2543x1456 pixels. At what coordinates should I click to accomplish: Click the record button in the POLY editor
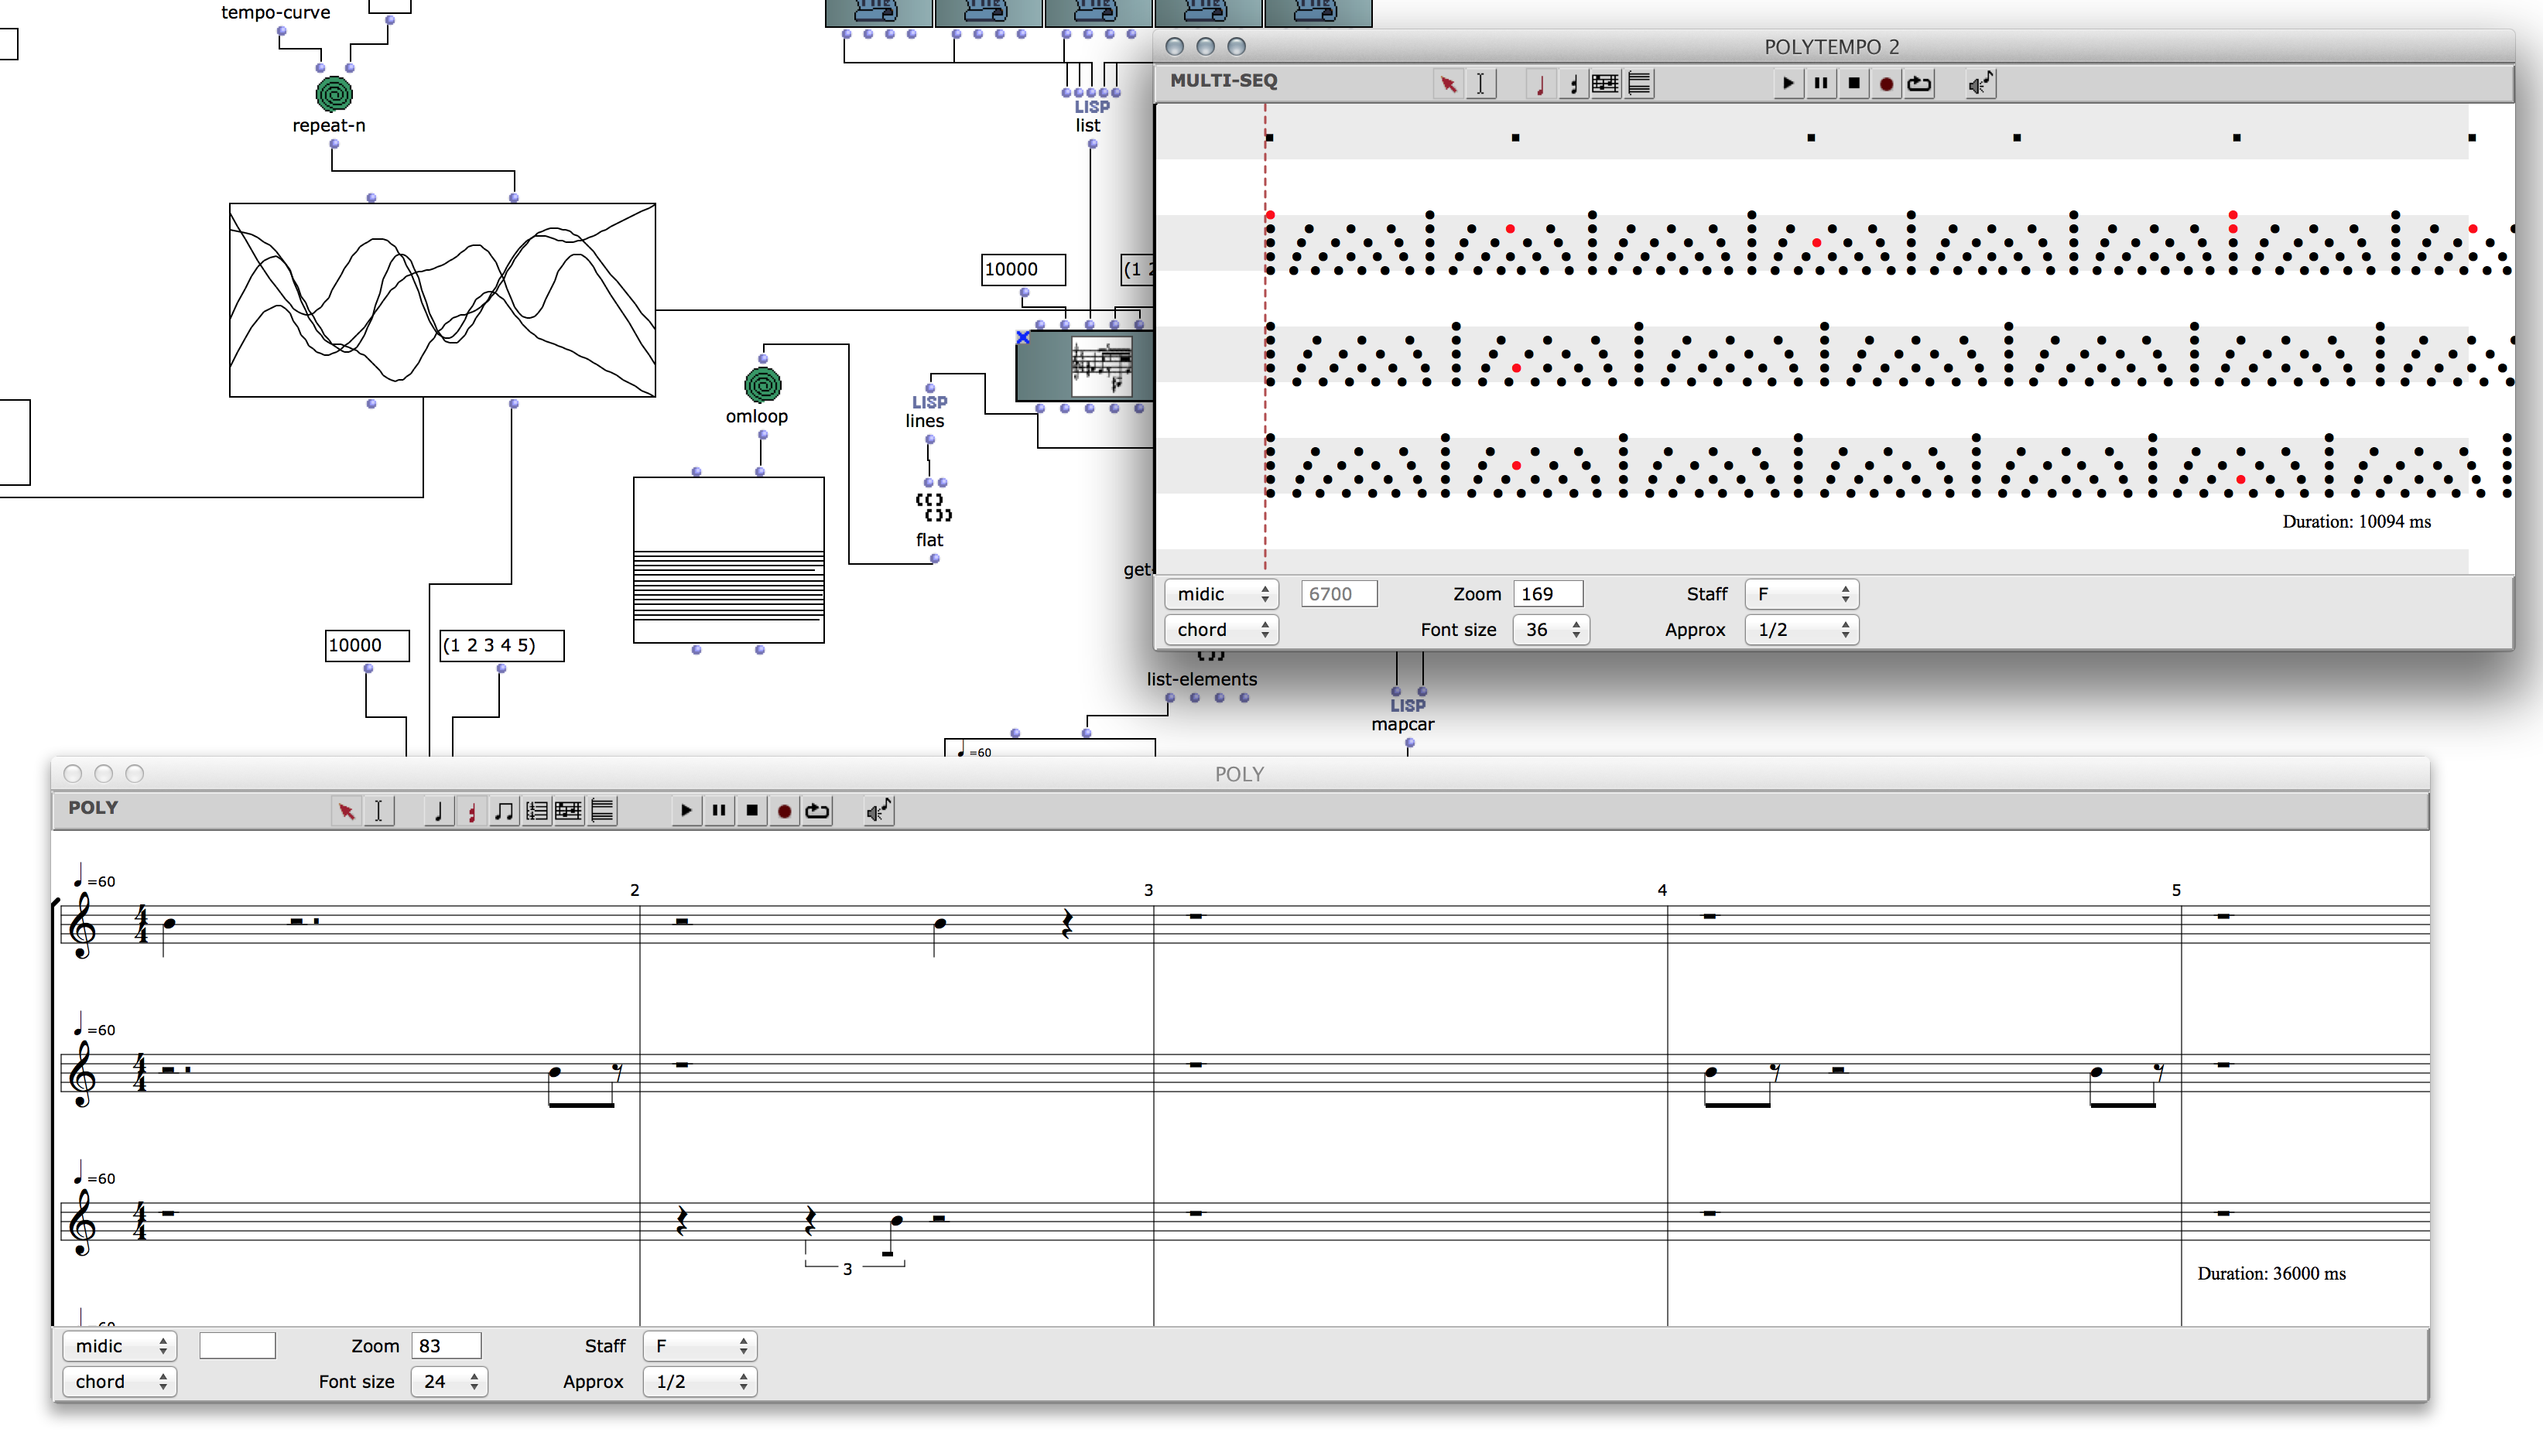coord(784,811)
